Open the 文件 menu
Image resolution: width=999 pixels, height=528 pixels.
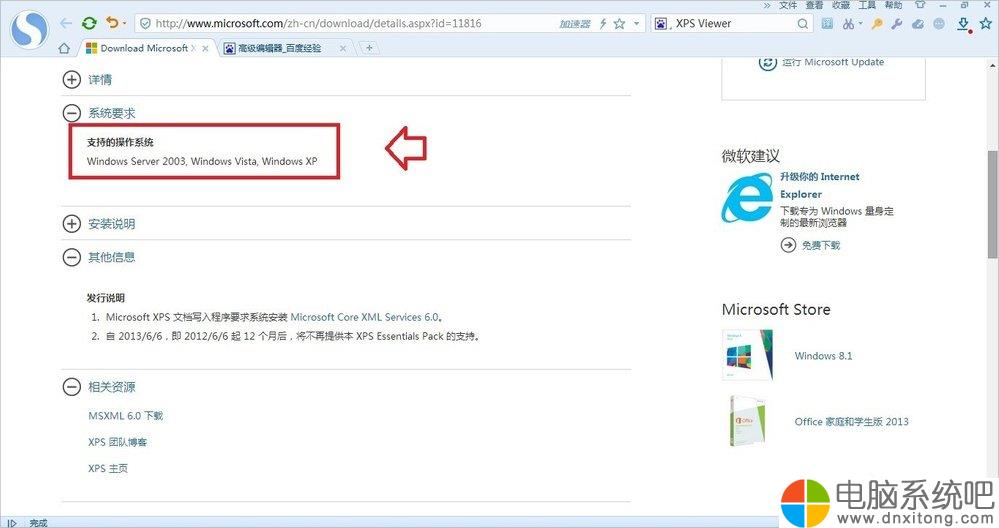(x=788, y=5)
